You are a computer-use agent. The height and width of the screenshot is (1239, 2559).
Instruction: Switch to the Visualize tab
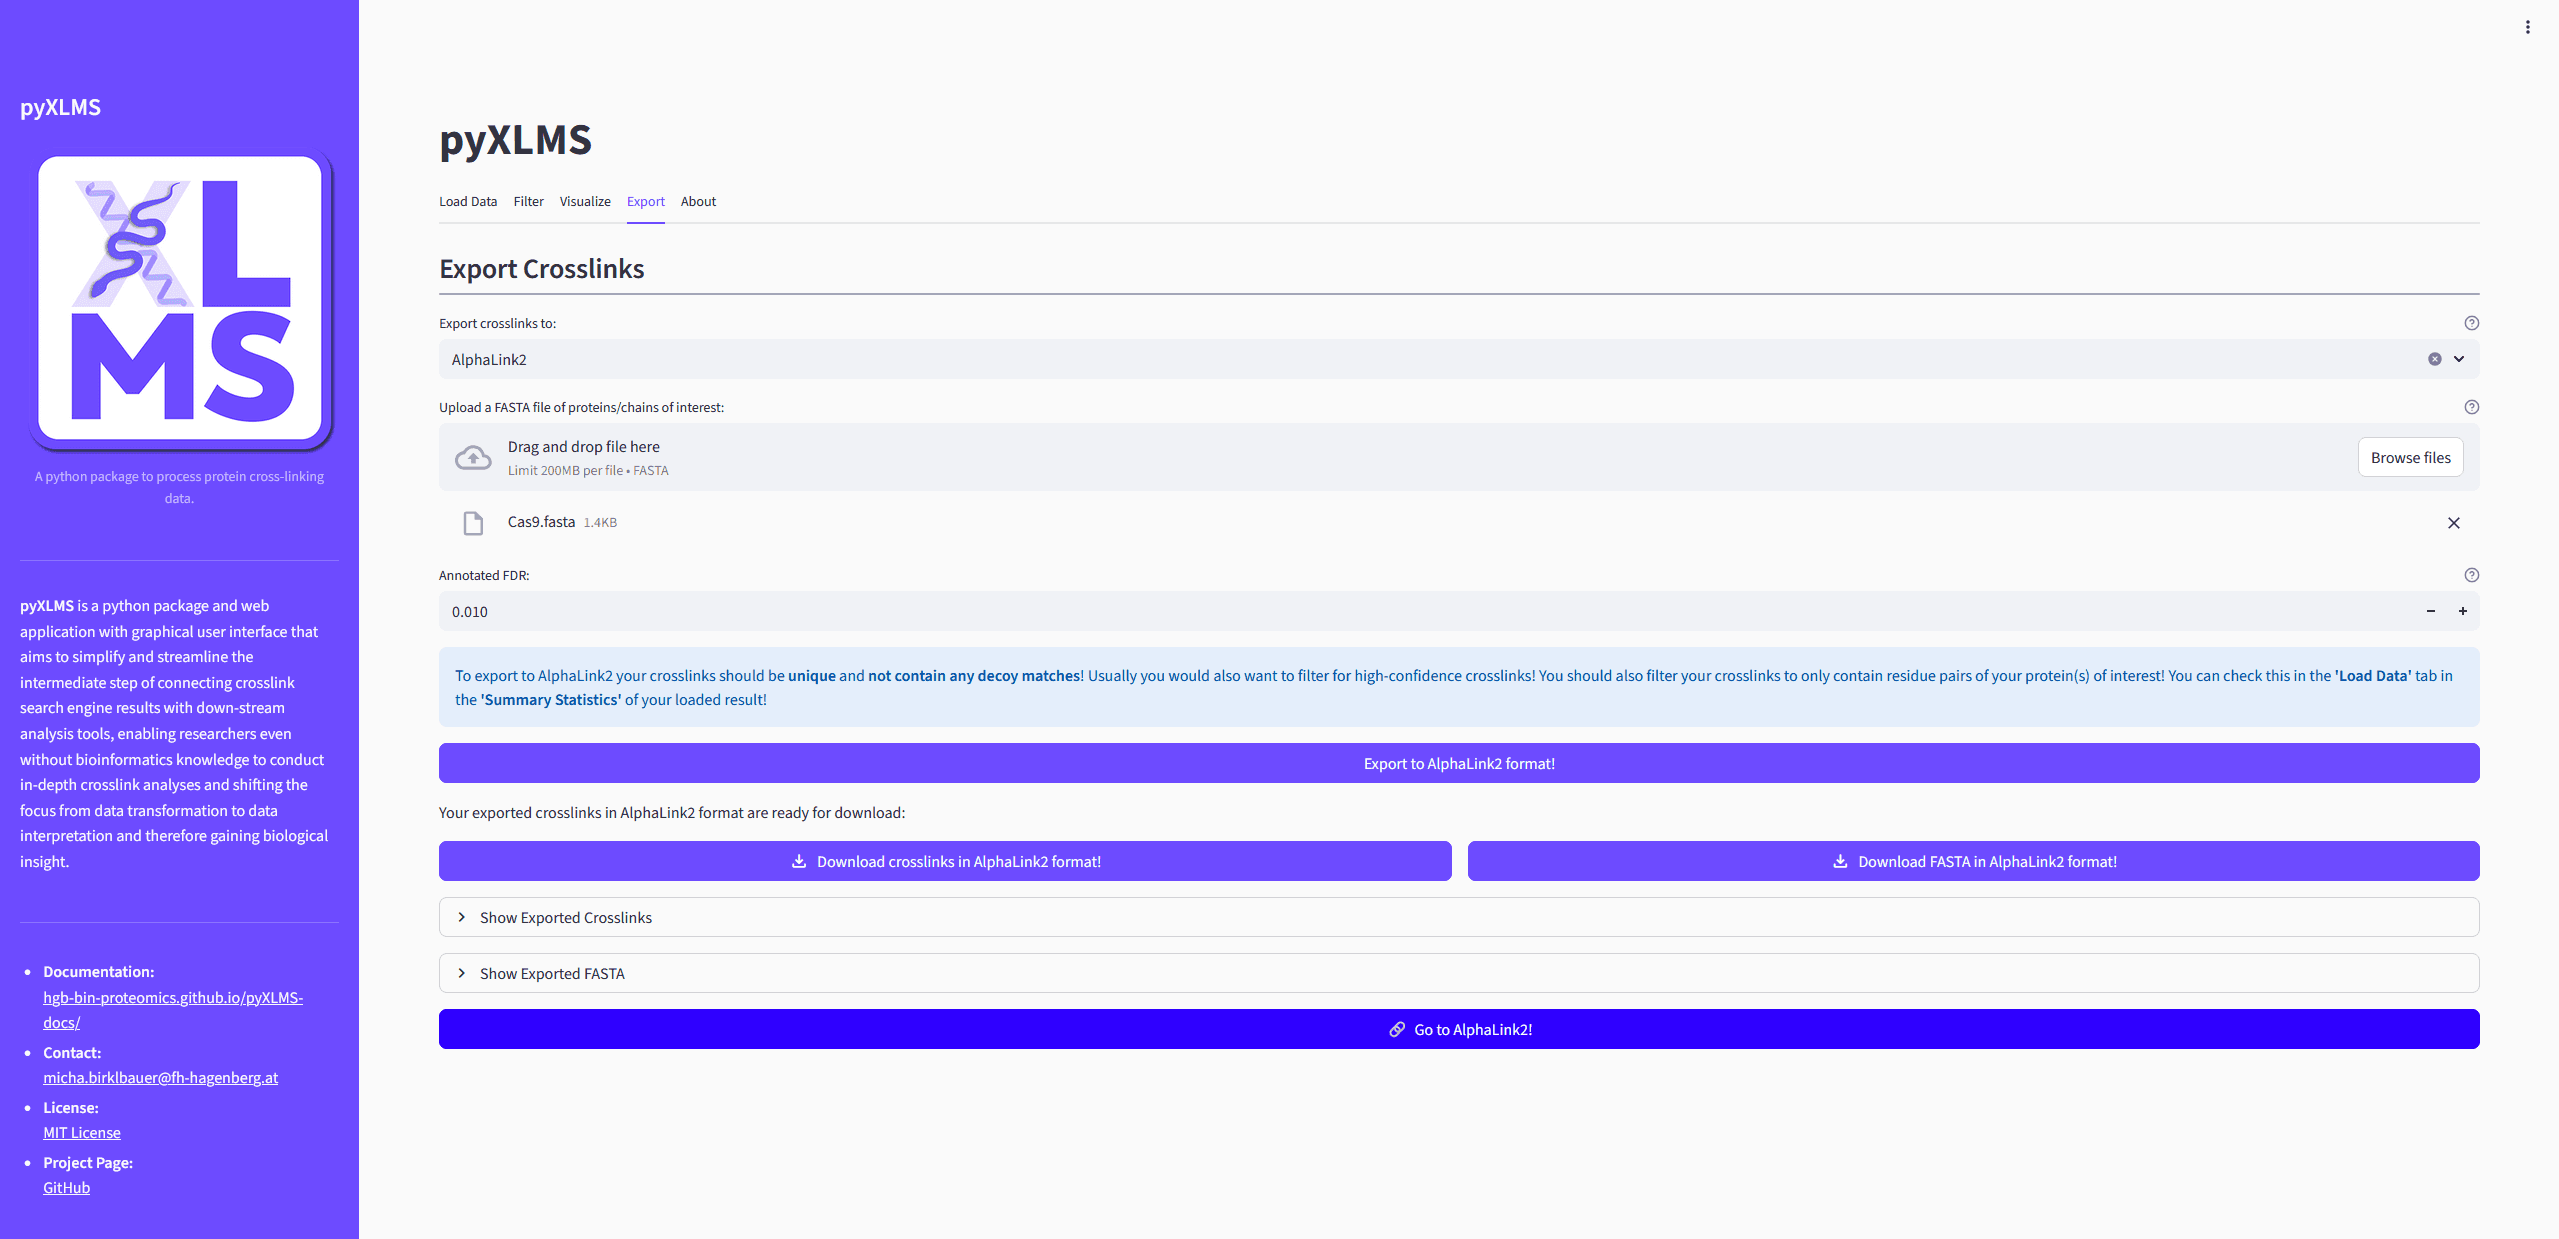pyautogui.click(x=584, y=201)
